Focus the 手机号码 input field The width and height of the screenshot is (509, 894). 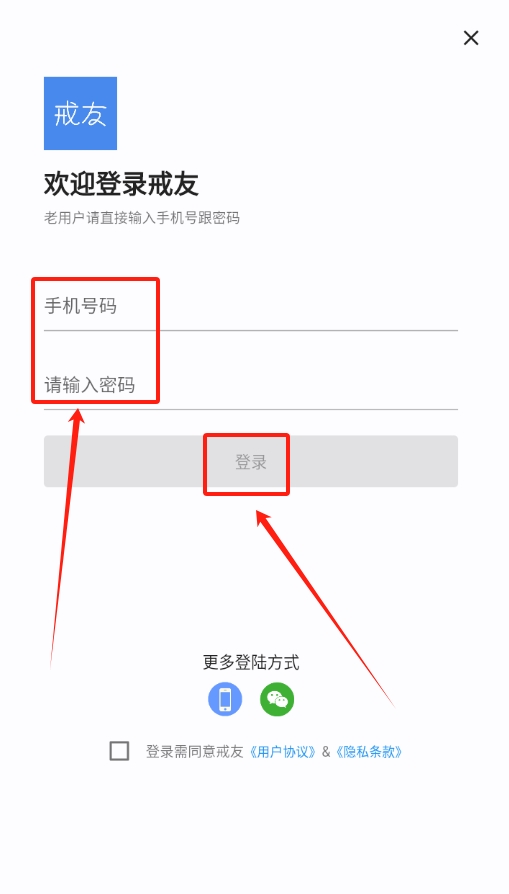[251, 306]
